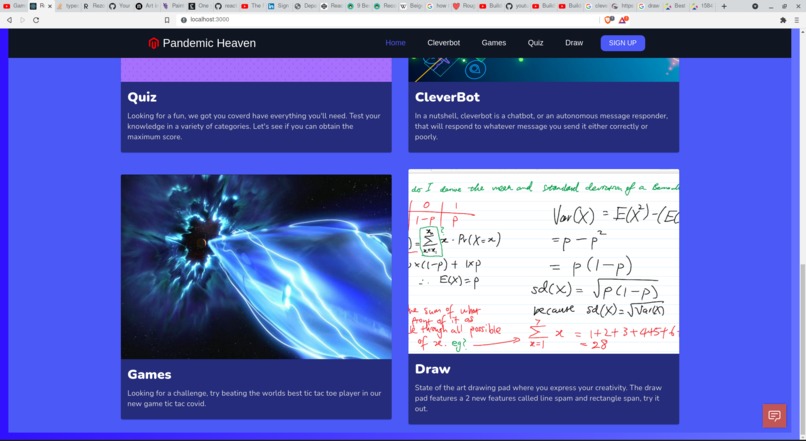This screenshot has width=806, height=441.
Task: Open Cleverbot from the navbar
Action: coord(444,43)
